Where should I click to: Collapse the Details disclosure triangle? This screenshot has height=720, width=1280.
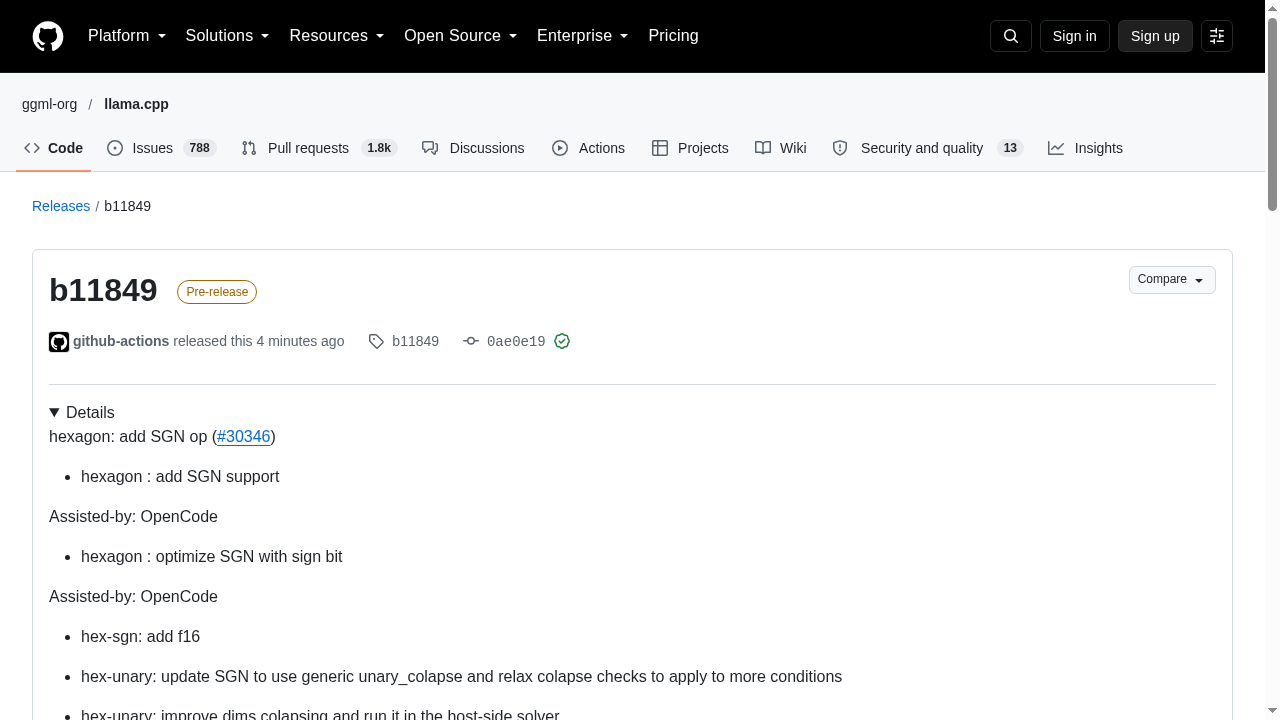tap(55, 413)
